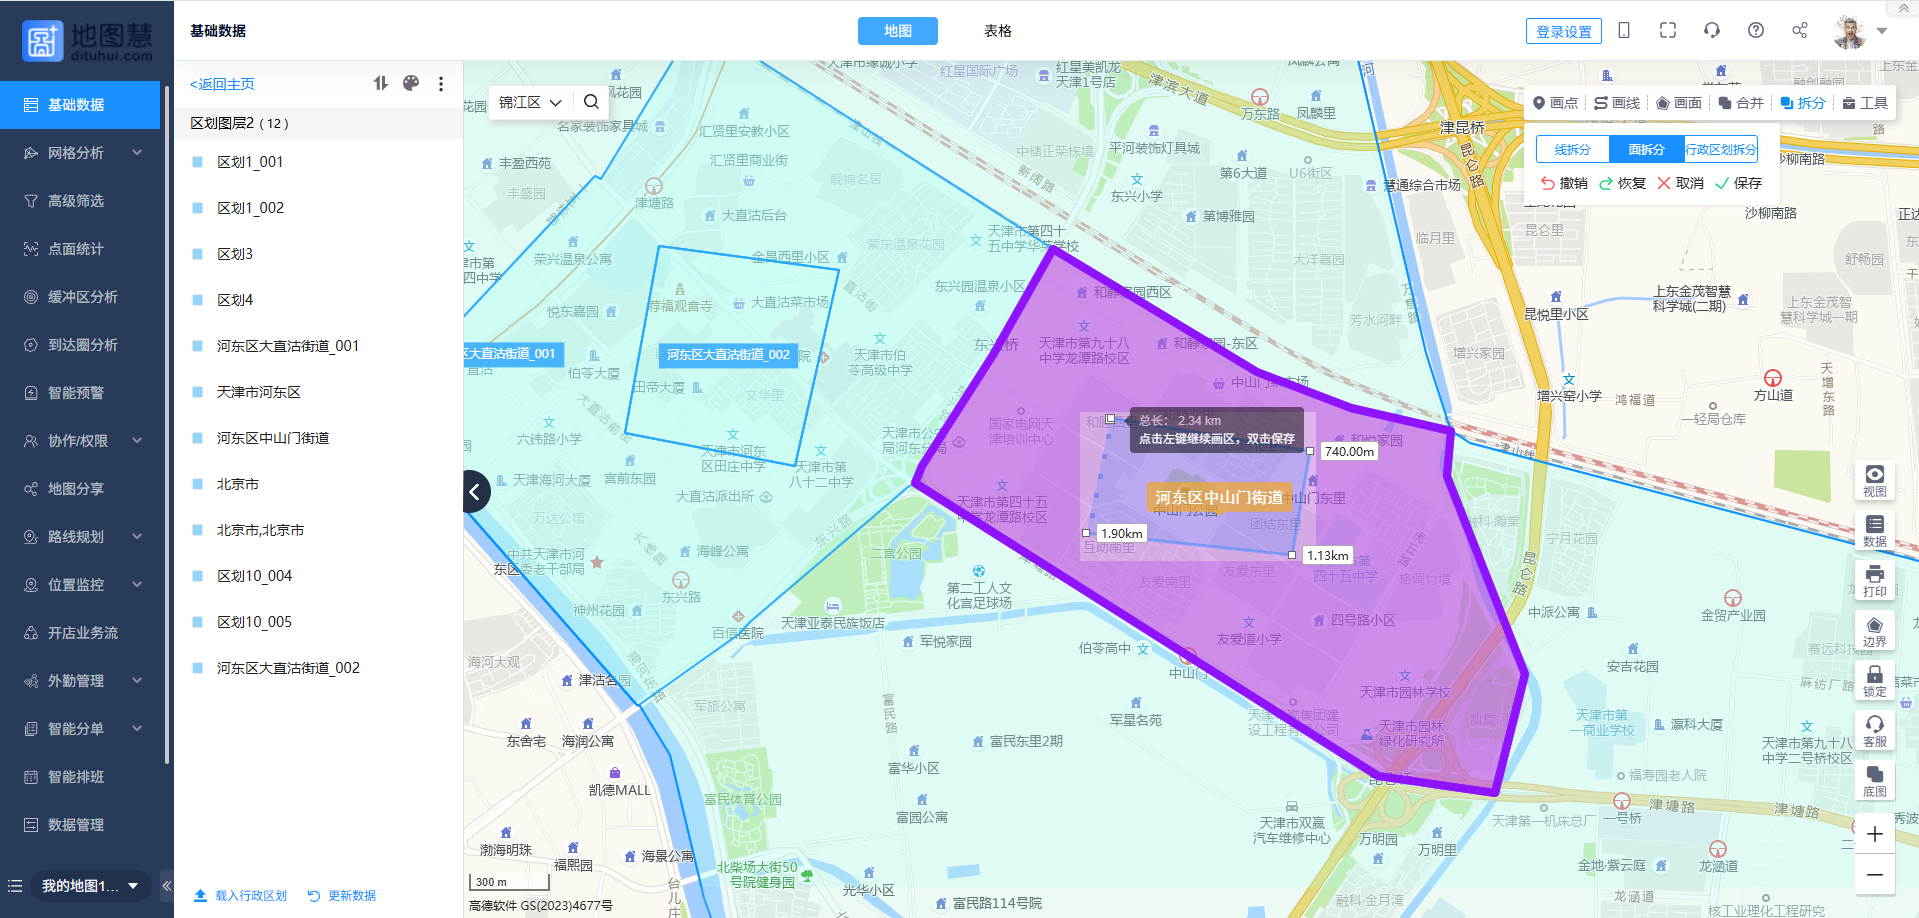Click the Print tool on map
Screen dimensions: 1919x918
[1874, 580]
